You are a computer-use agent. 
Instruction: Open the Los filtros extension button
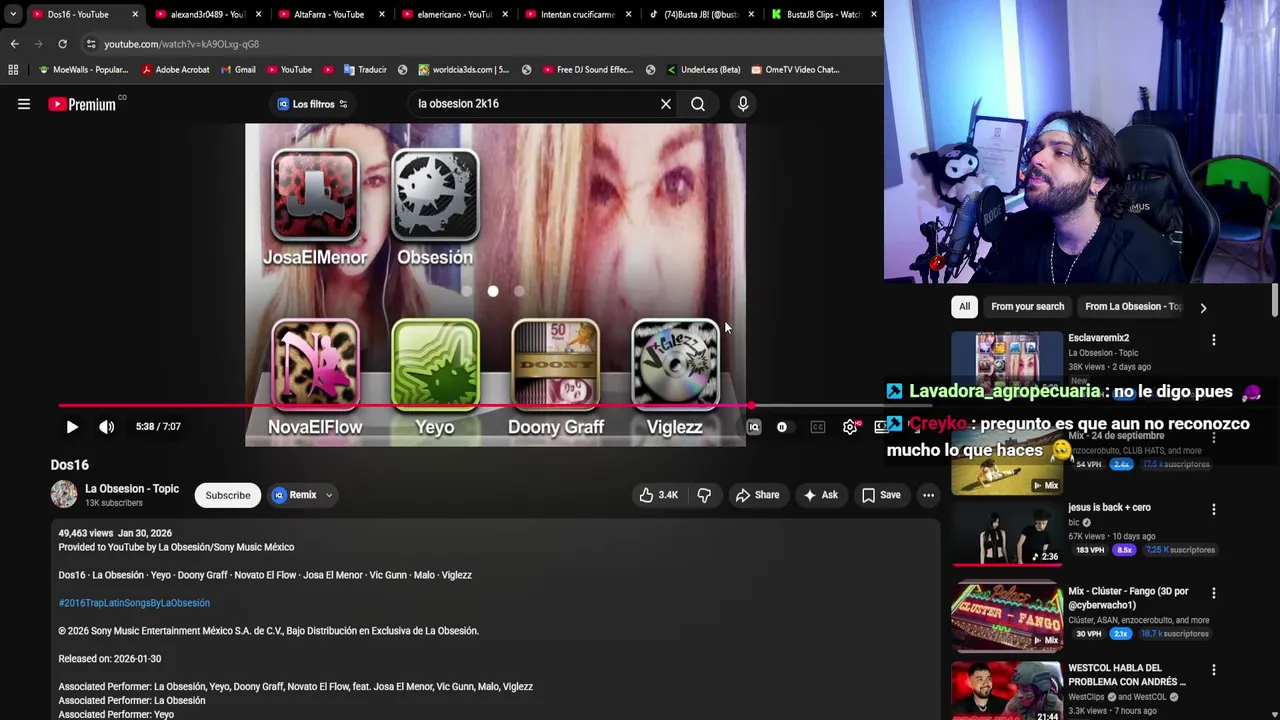312,104
